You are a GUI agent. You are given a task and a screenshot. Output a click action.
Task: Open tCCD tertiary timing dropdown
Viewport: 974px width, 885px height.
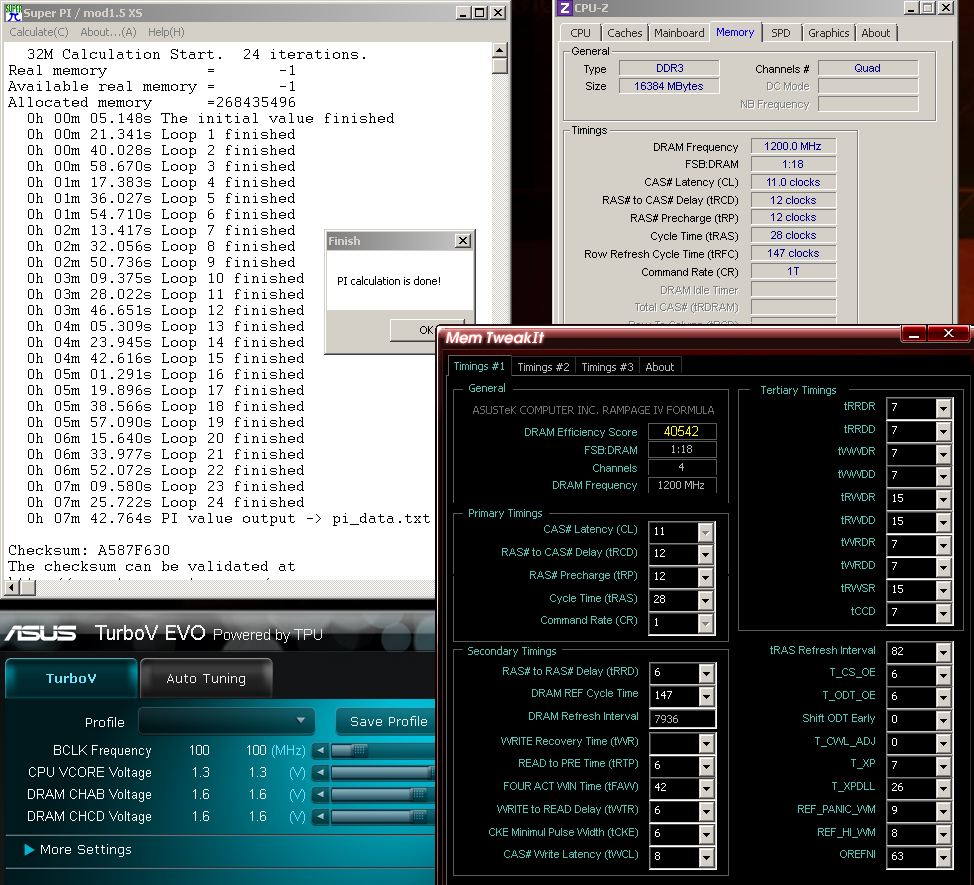943,612
